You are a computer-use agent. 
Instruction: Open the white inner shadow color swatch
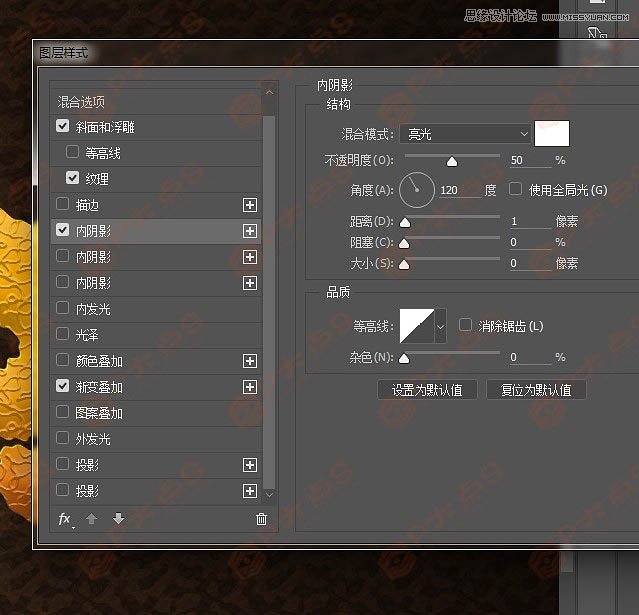click(552, 133)
